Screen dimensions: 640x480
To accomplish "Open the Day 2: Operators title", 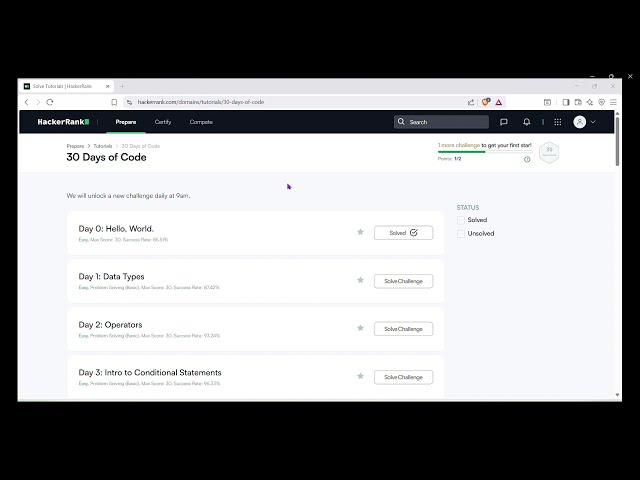I will coord(110,325).
